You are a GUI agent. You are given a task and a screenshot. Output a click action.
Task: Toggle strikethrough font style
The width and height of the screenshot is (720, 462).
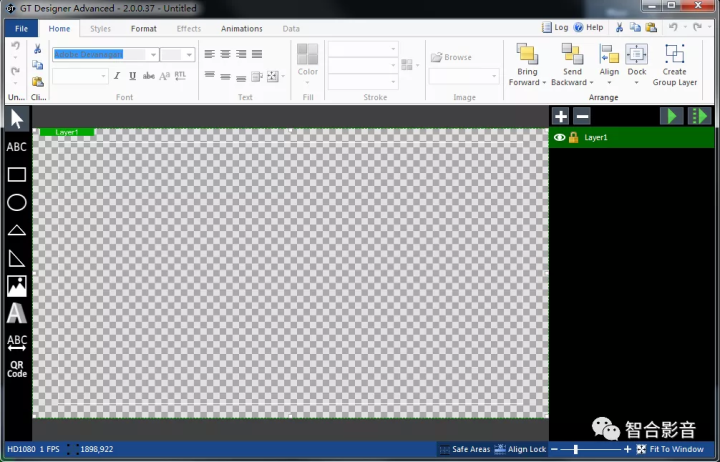coord(148,76)
